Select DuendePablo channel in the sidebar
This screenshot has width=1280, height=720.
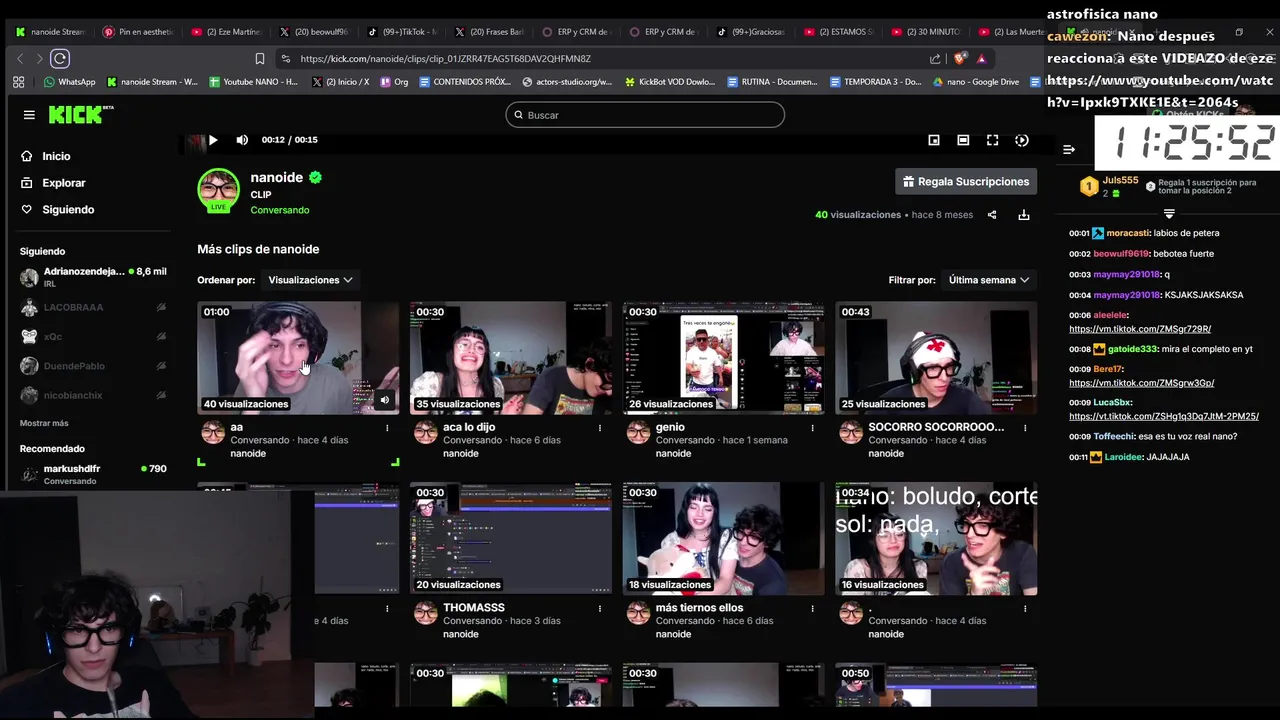[x=93, y=366]
